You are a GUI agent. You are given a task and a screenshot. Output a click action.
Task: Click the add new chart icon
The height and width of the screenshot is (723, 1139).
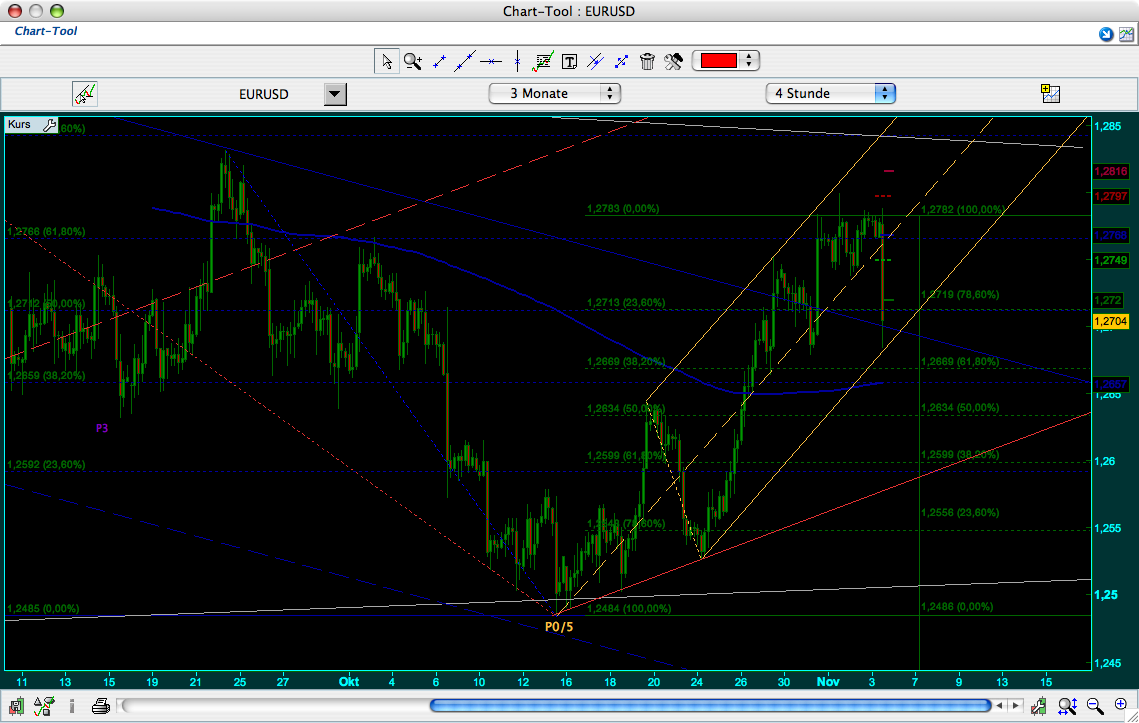tap(1050, 93)
